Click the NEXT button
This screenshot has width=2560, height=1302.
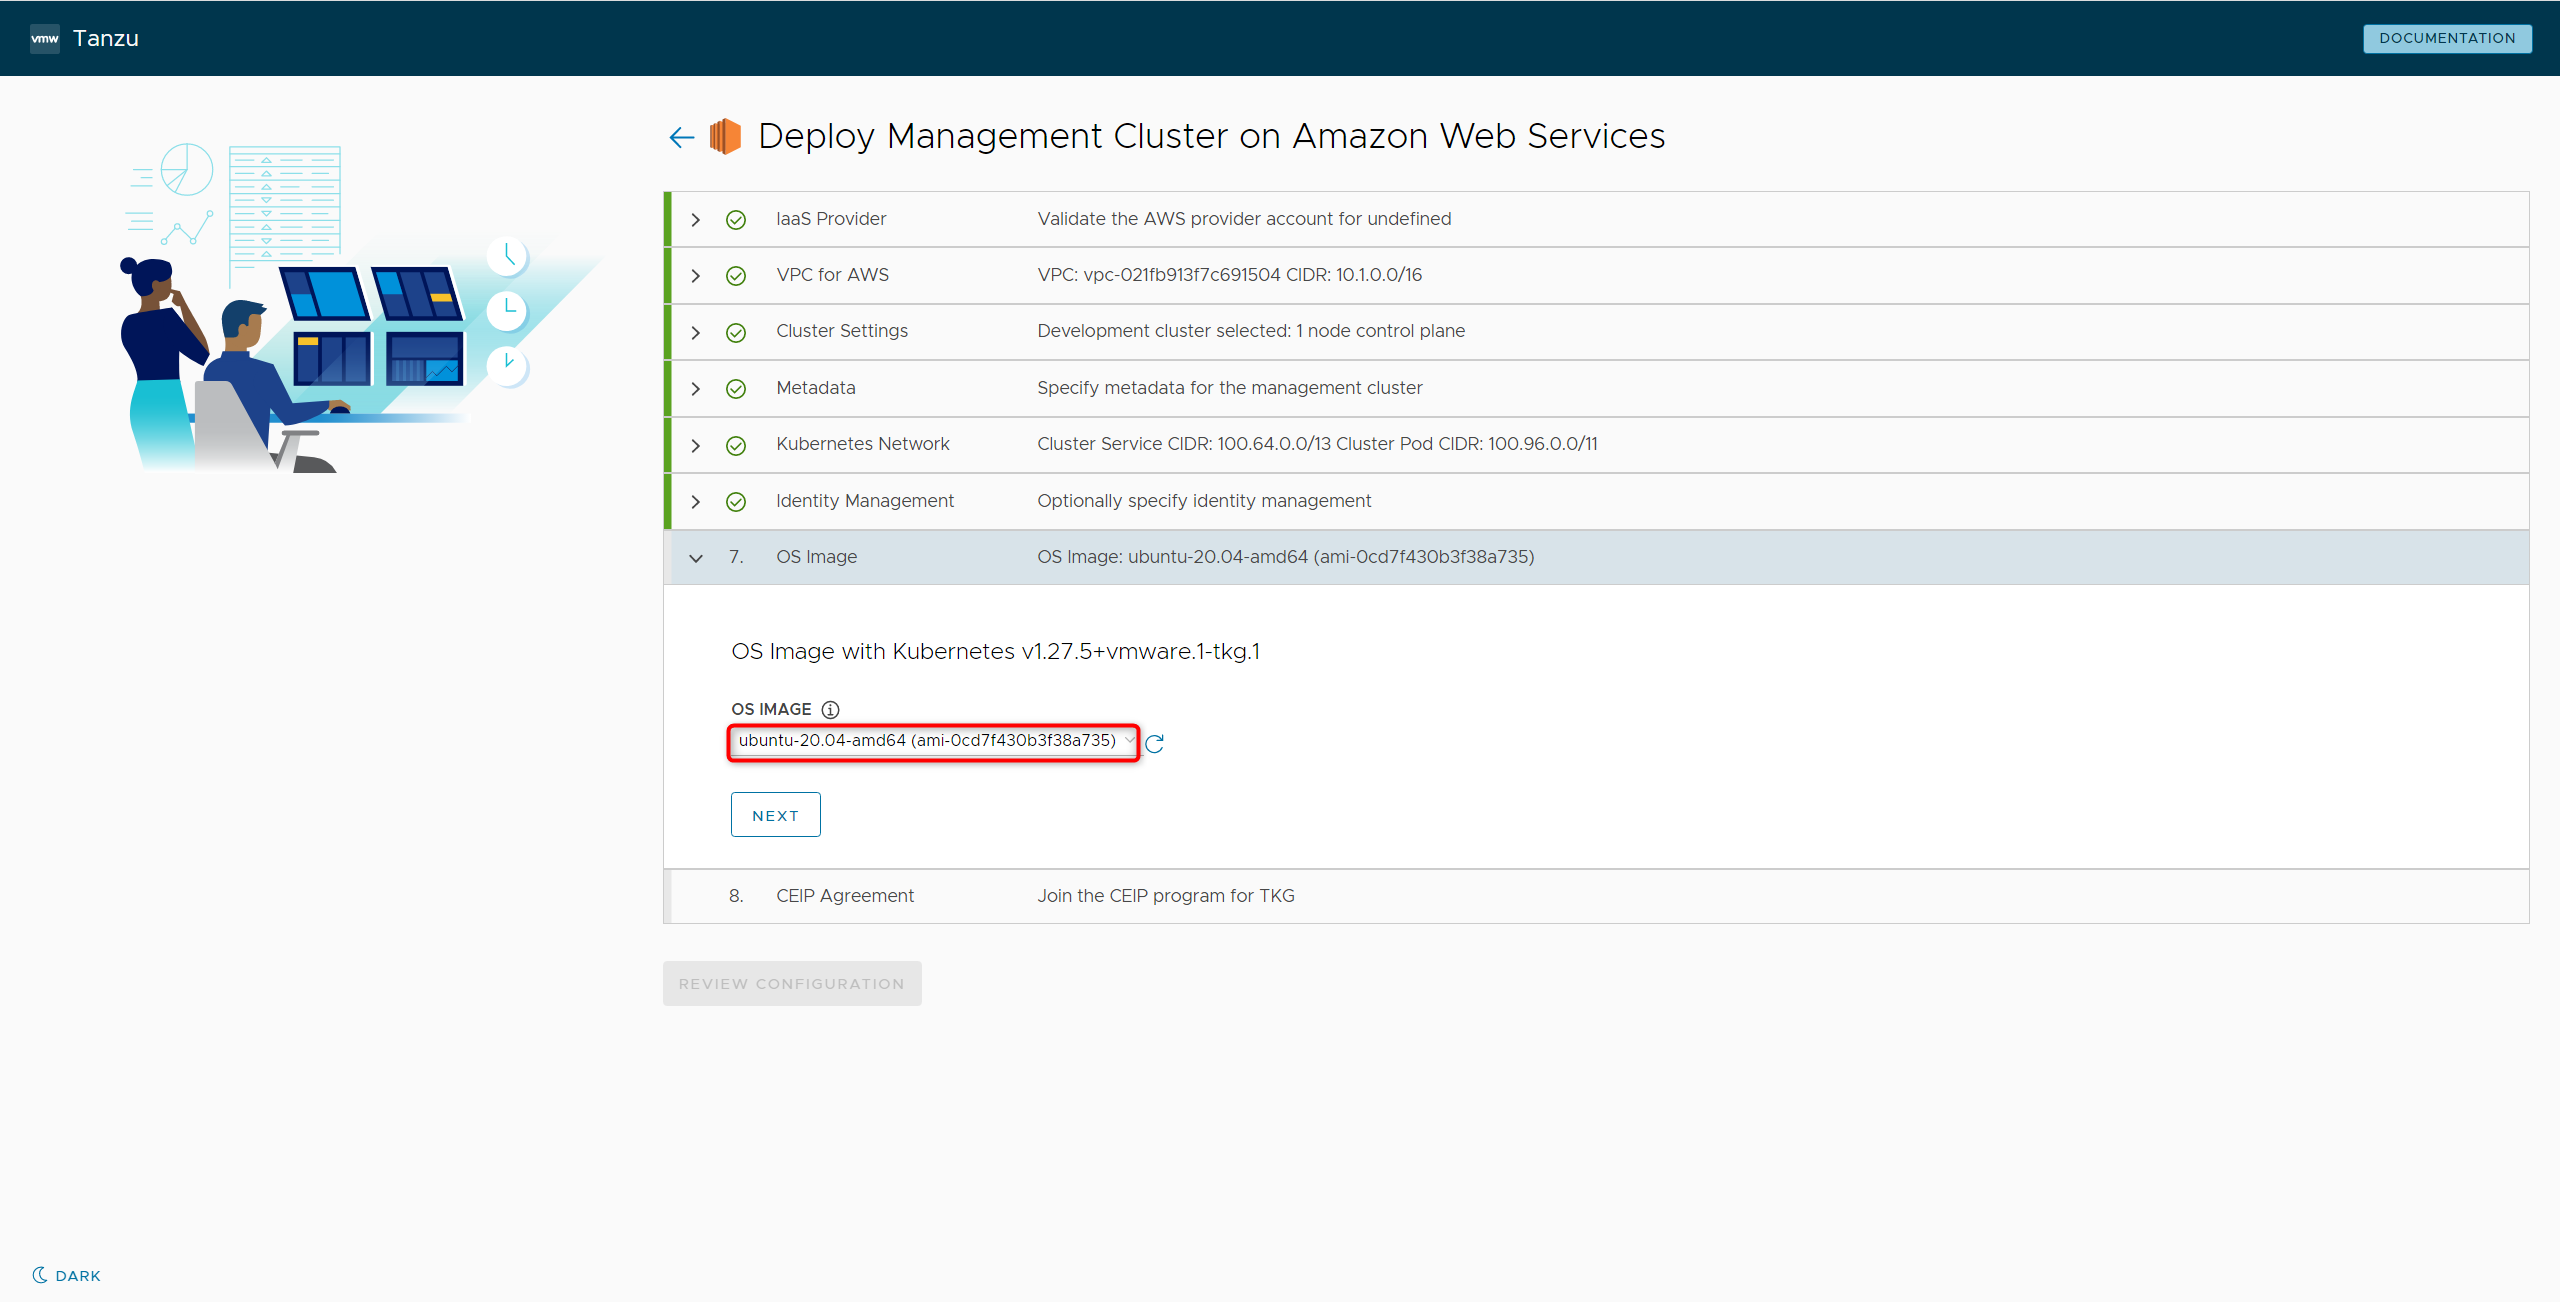click(775, 815)
